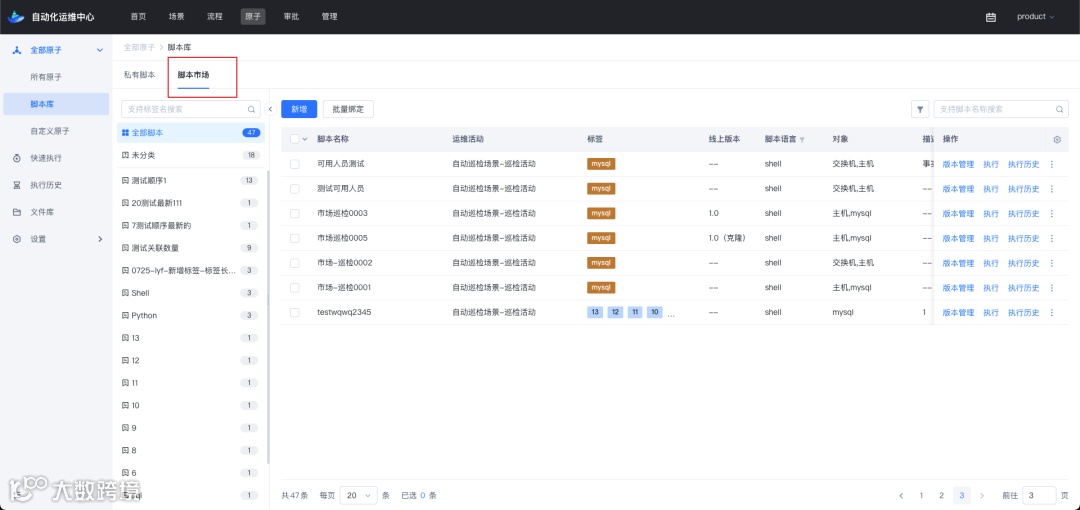
Task: Switch to the 脚本市场 tab
Action: pos(194,74)
